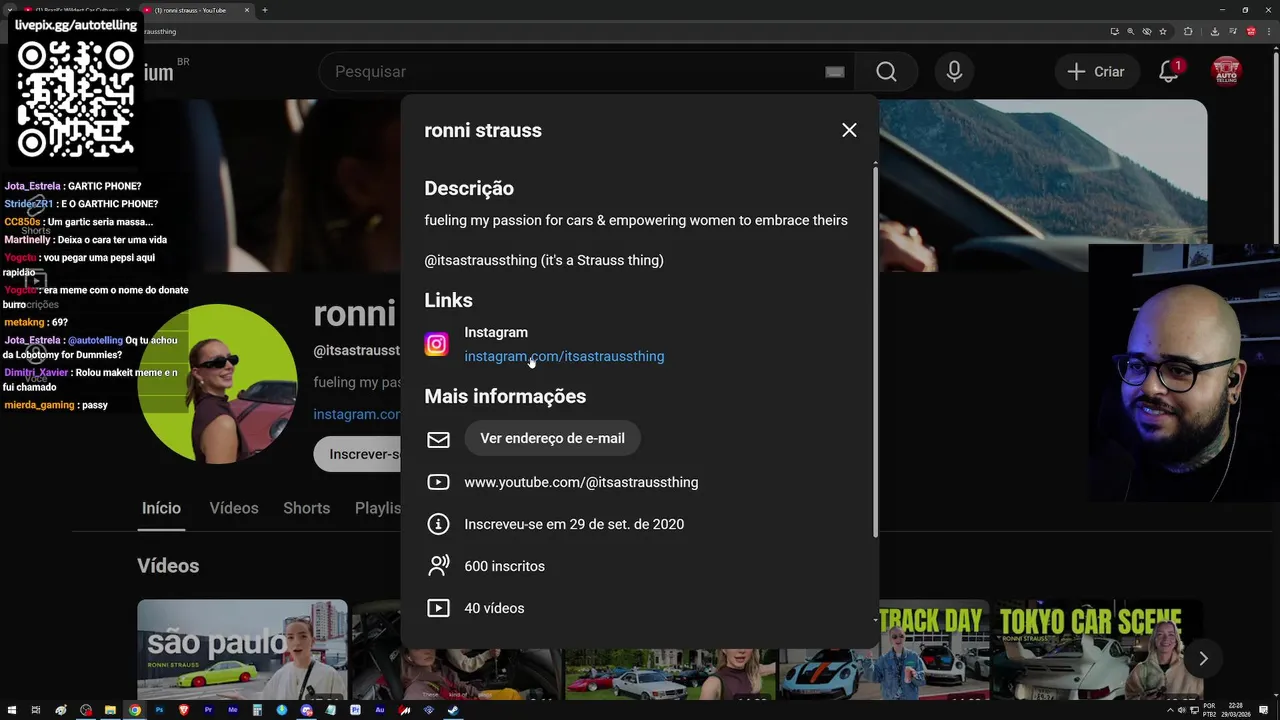Open Steam from the taskbar
This screenshot has width=1280, height=720.
point(453,710)
